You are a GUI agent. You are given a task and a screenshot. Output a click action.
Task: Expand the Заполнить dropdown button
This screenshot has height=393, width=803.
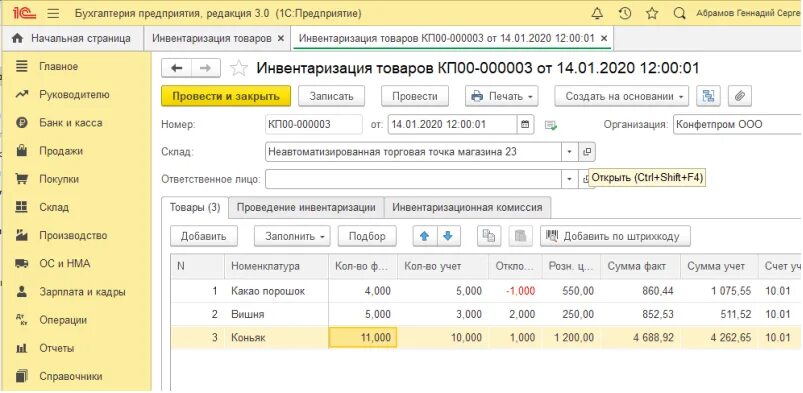click(292, 236)
